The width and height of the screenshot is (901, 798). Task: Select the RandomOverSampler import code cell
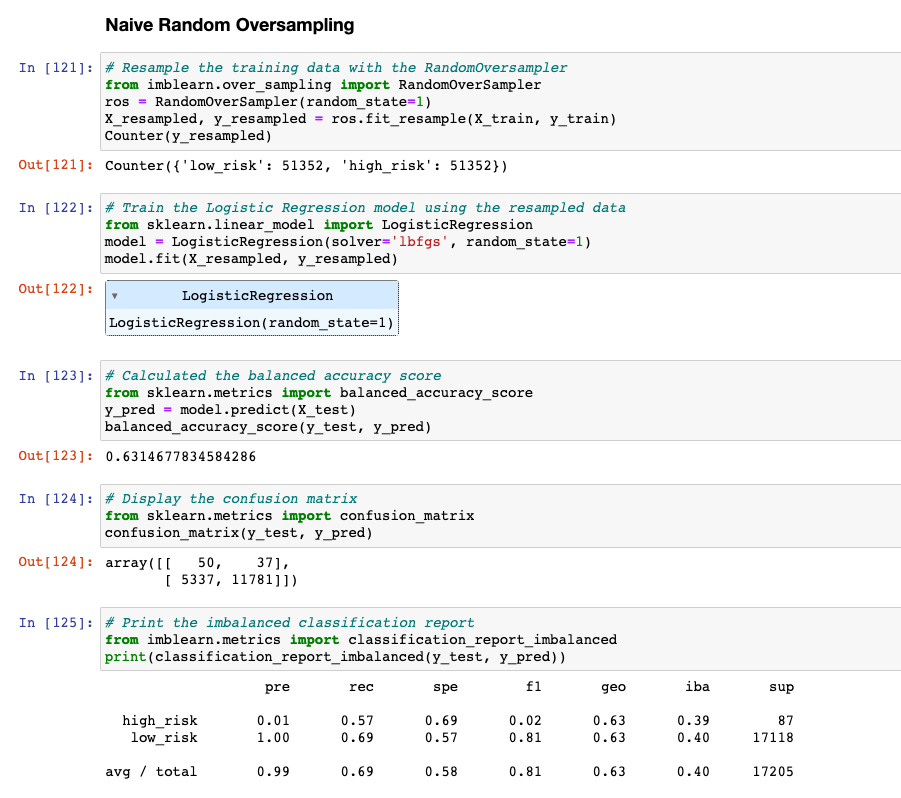(400, 100)
